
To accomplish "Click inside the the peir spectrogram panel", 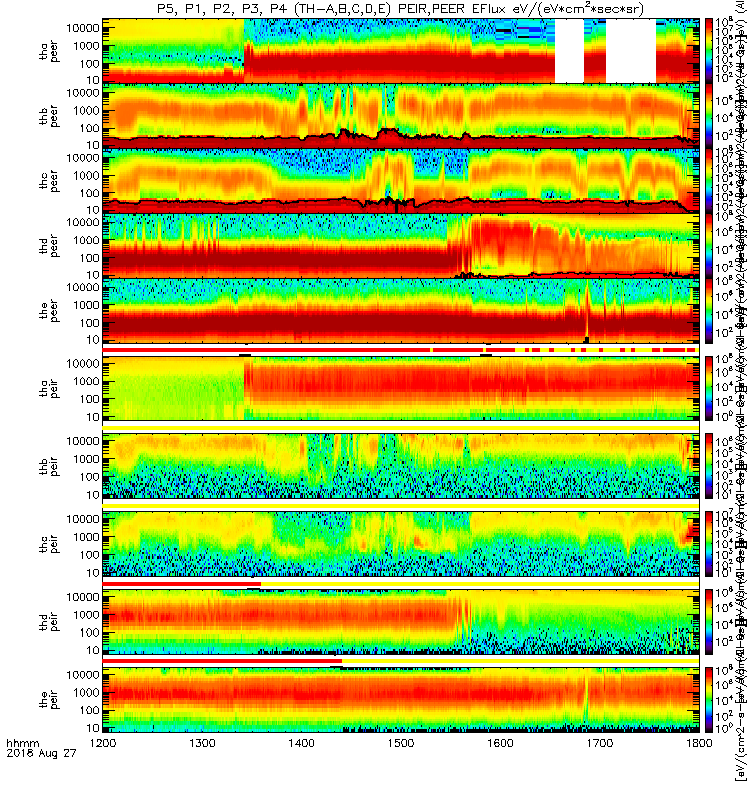I will coord(401,699).
